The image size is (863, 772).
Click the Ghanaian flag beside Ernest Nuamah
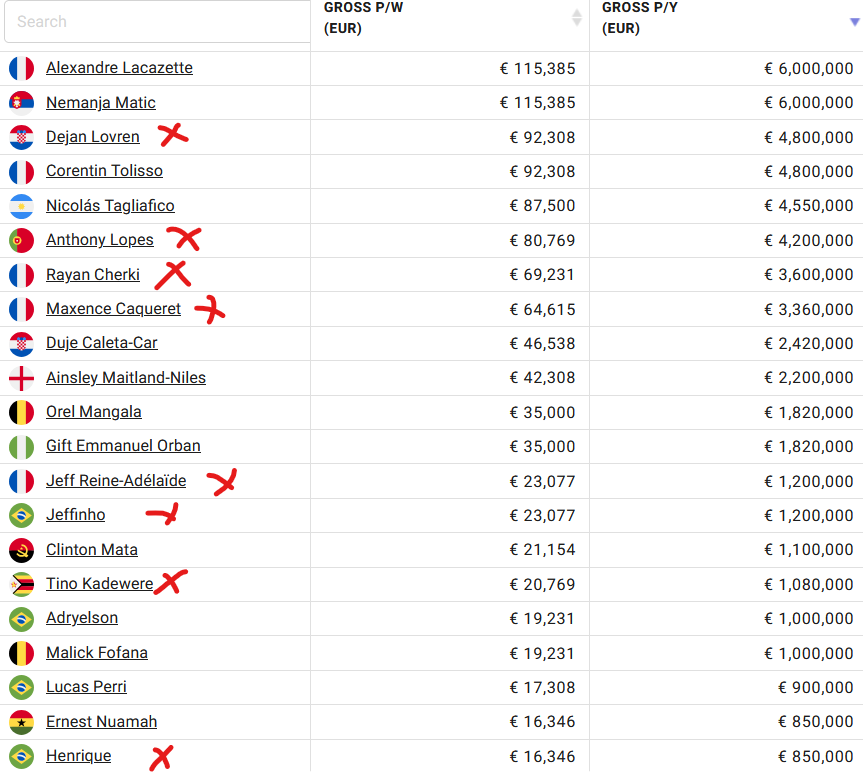coord(21,722)
